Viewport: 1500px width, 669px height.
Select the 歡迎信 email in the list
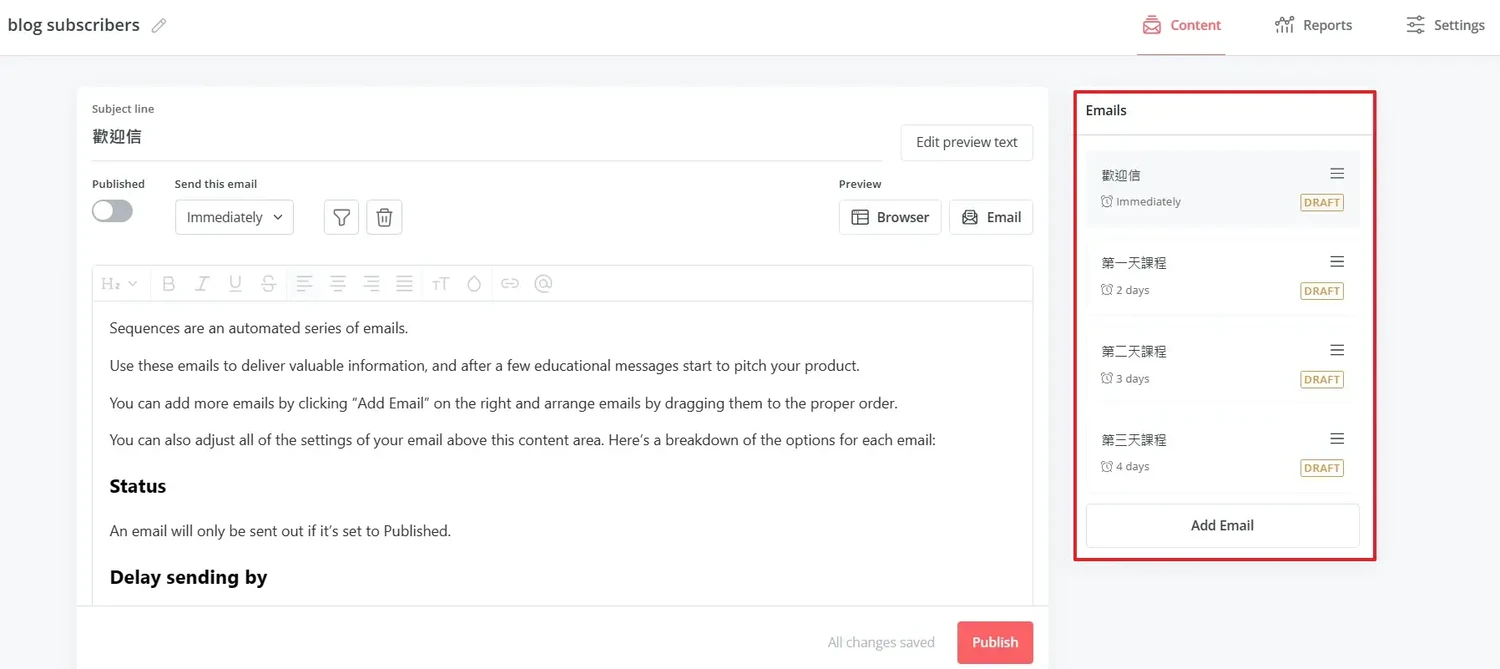[x=1222, y=188]
